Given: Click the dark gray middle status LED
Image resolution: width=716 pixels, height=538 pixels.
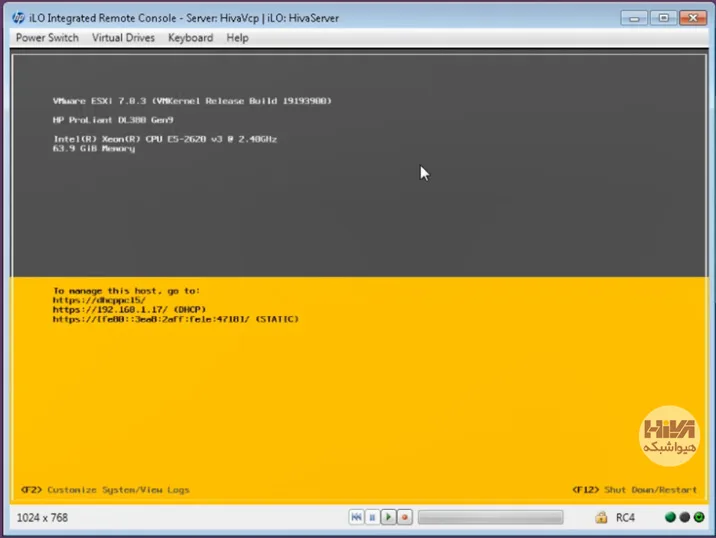Looking at the screenshot, I should pos(684,517).
